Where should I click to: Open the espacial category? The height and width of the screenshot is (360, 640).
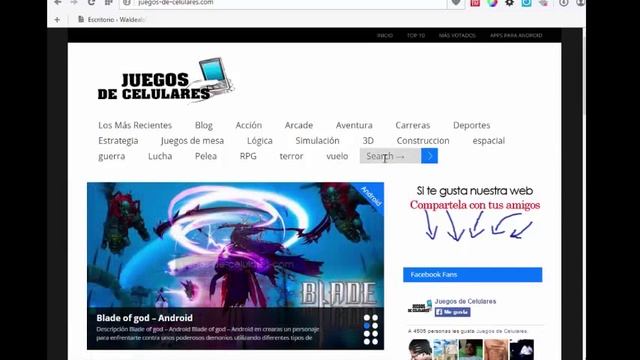[x=489, y=141]
